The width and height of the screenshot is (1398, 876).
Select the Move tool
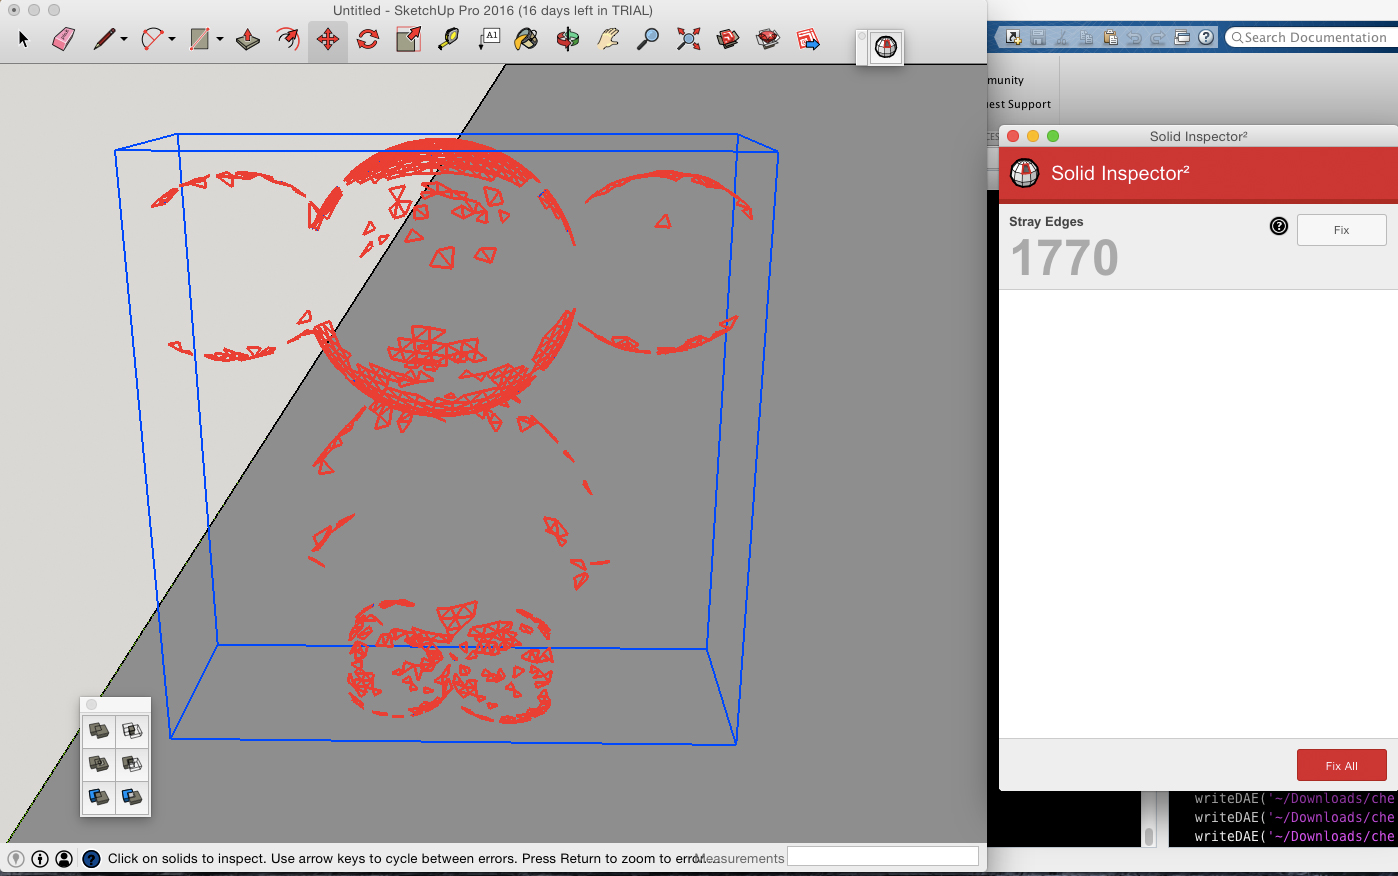click(x=328, y=40)
